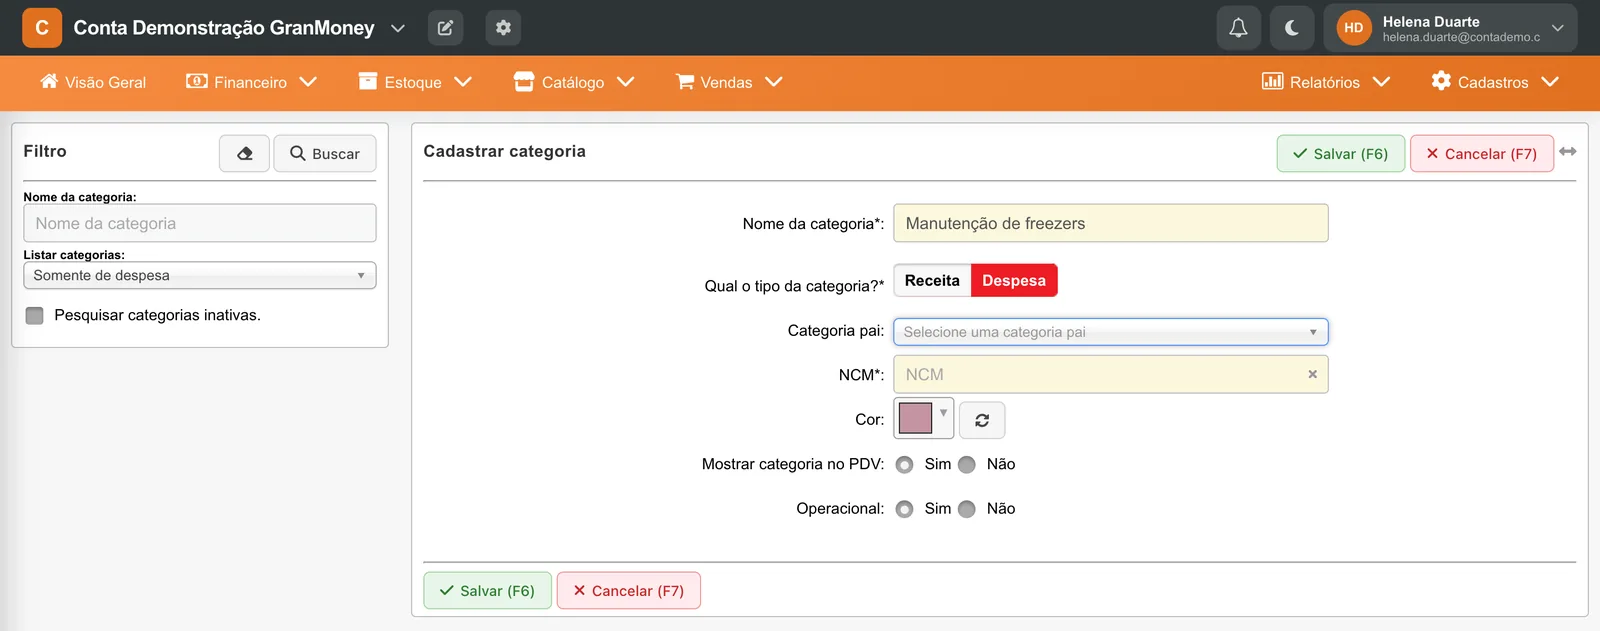
Task: Click the filter Nome da categoria field
Action: tap(200, 223)
